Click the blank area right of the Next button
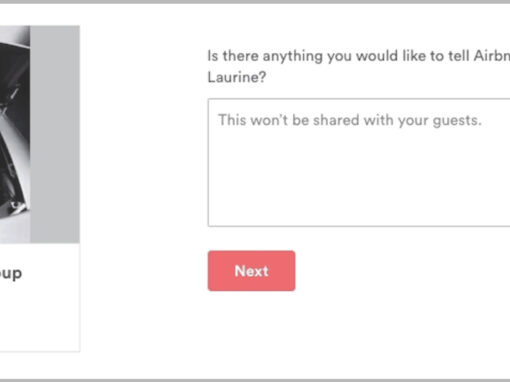This screenshot has width=510, height=382. (x=400, y=271)
